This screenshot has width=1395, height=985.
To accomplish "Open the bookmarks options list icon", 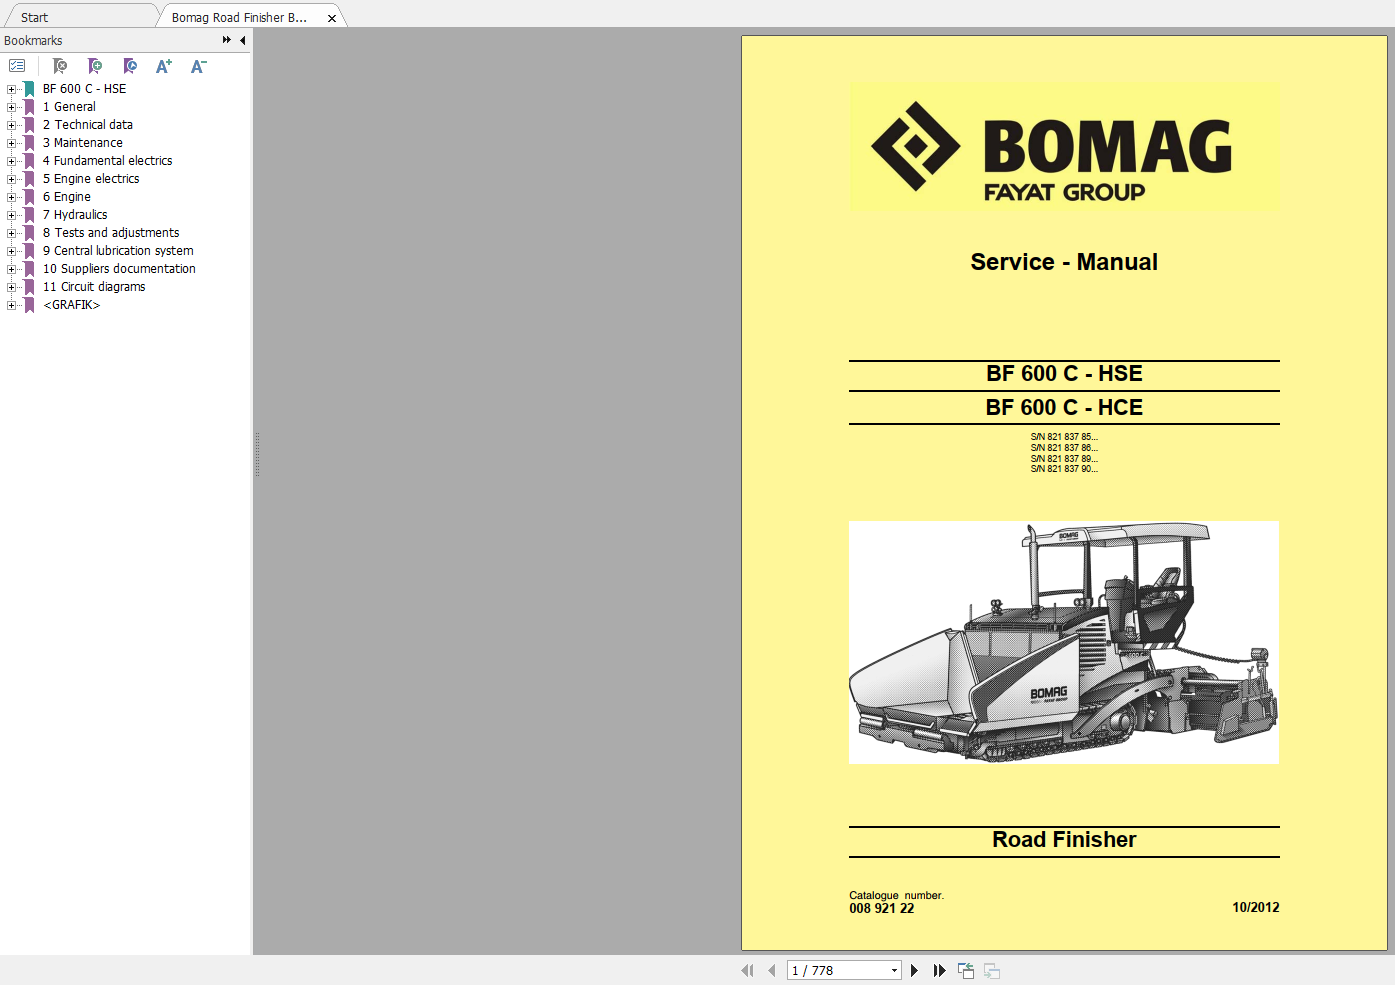I will [x=17, y=66].
